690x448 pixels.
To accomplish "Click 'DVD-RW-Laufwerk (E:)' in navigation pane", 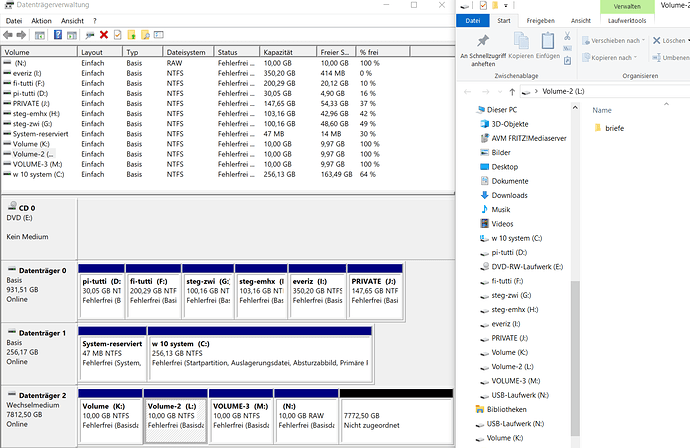I will [x=521, y=267].
